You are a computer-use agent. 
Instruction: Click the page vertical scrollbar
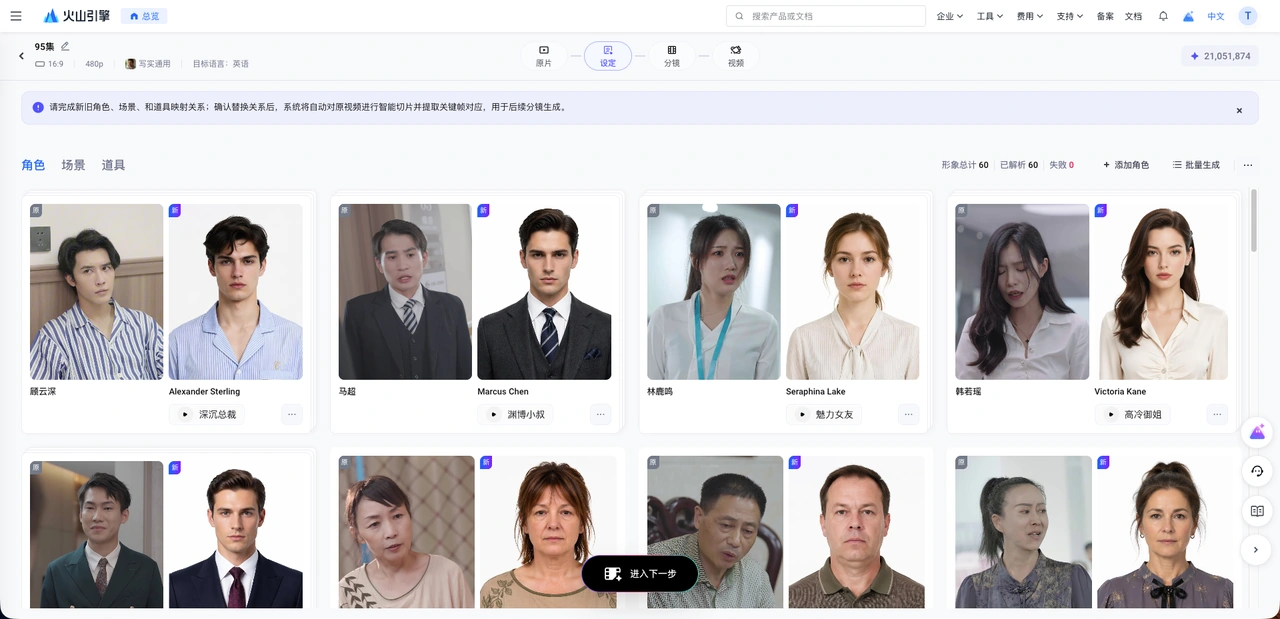click(1255, 222)
